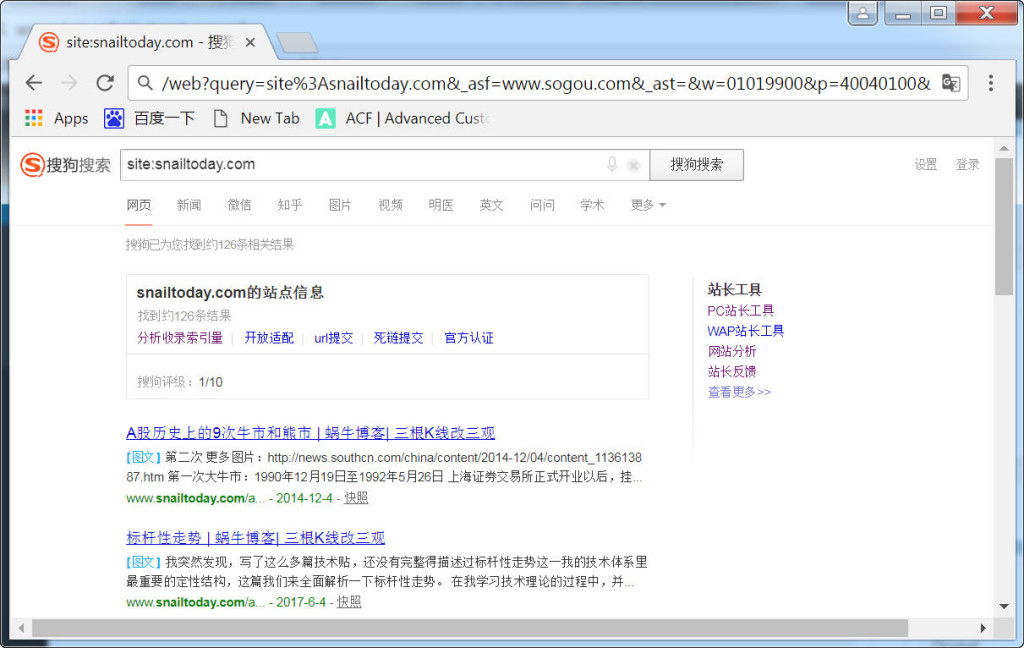Click the 搜狗已为您找到约126条相关结果 text

click(210, 245)
